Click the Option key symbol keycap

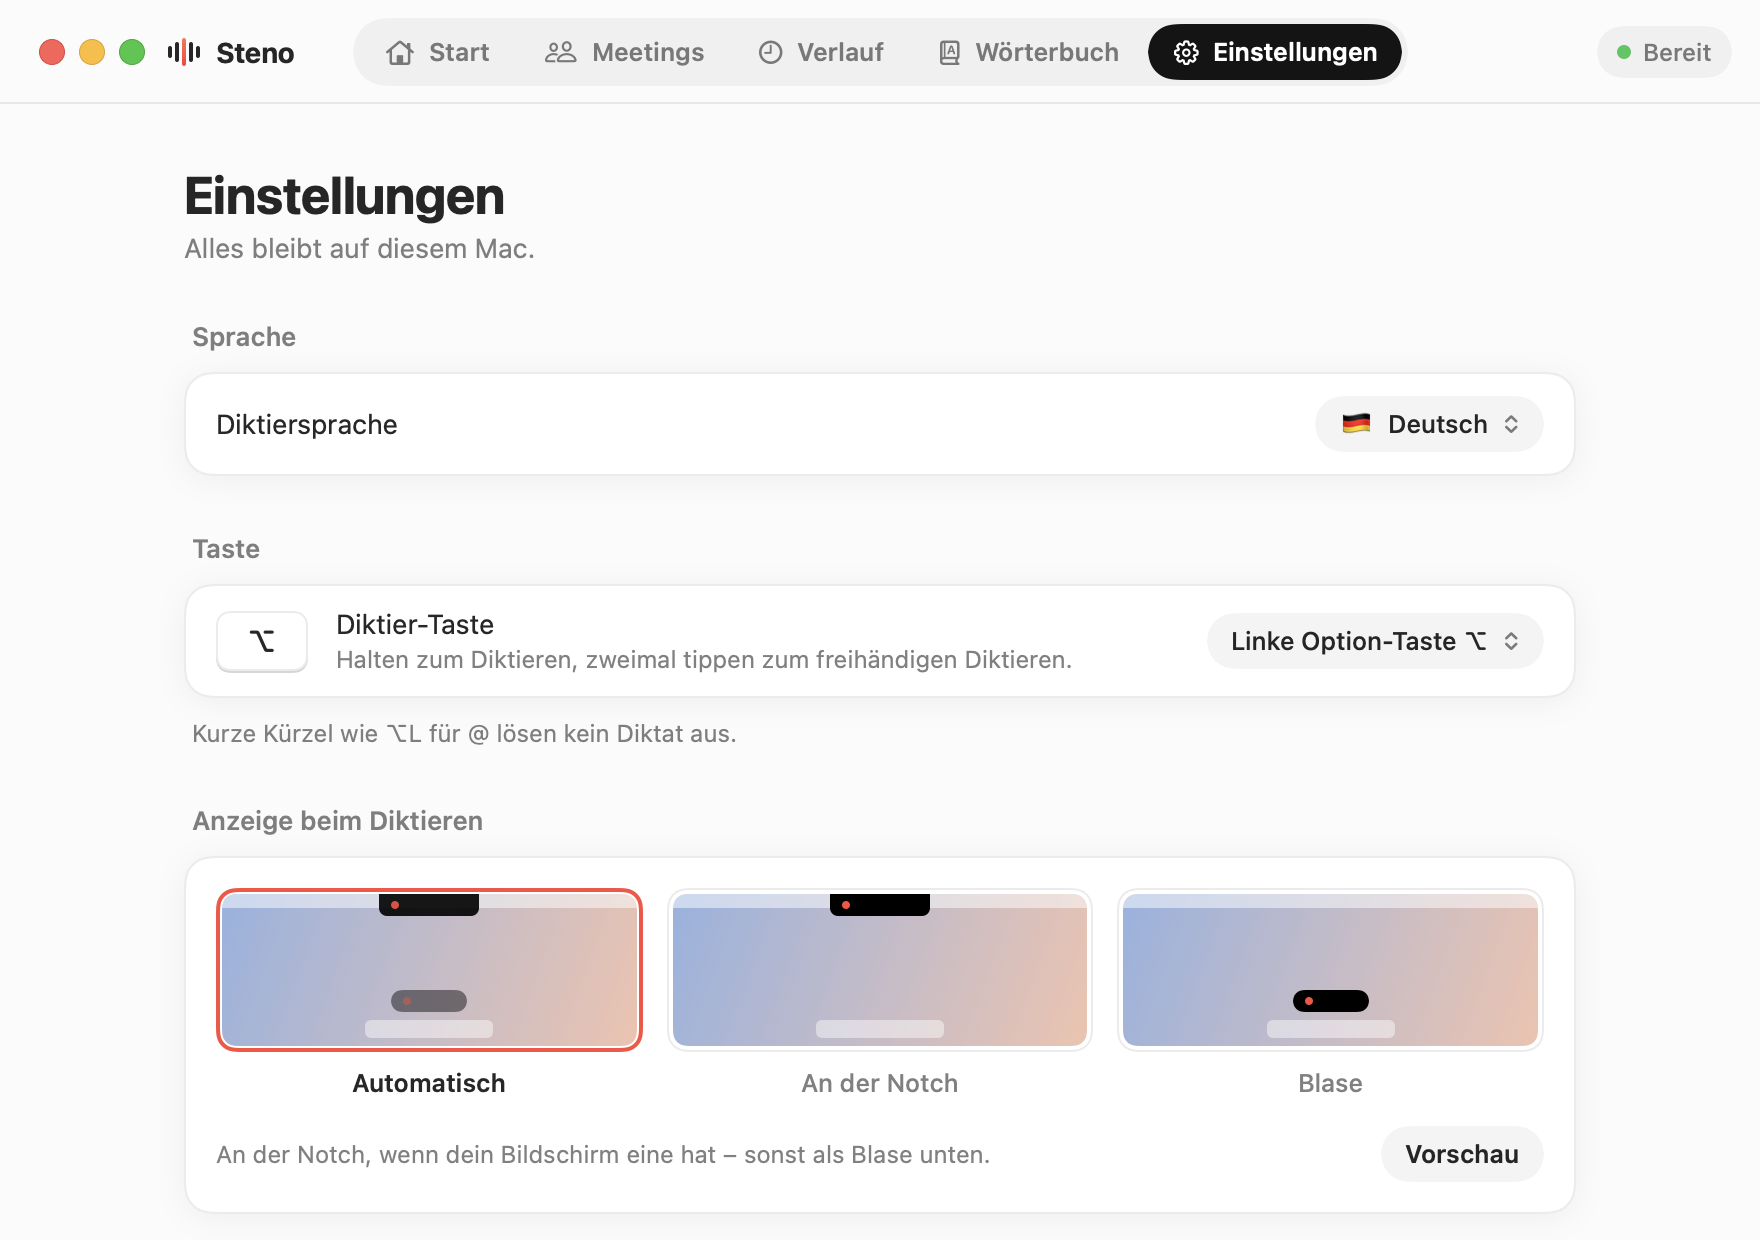pyautogui.click(x=262, y=641)
